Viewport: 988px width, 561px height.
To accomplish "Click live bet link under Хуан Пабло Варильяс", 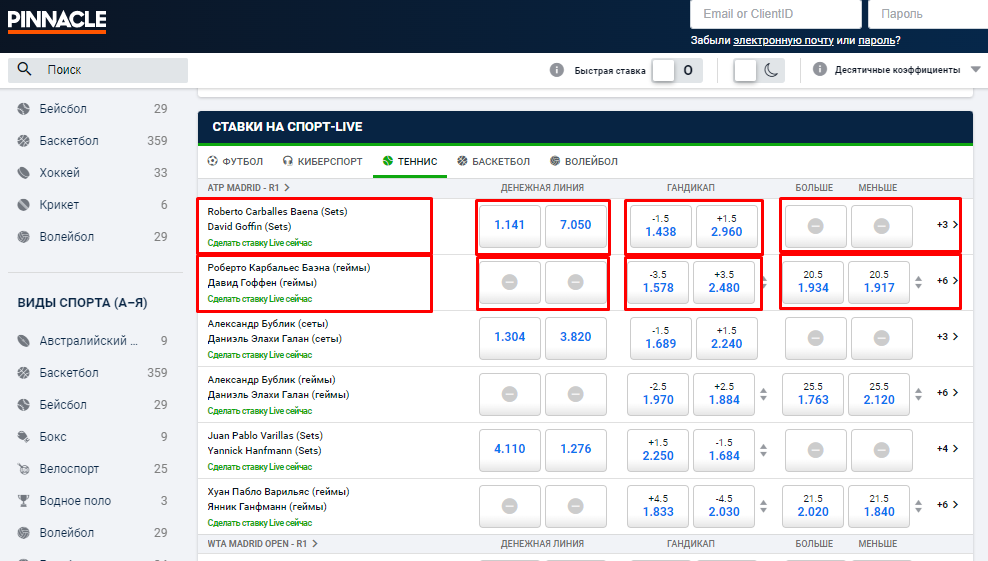I will coord(260,523).
